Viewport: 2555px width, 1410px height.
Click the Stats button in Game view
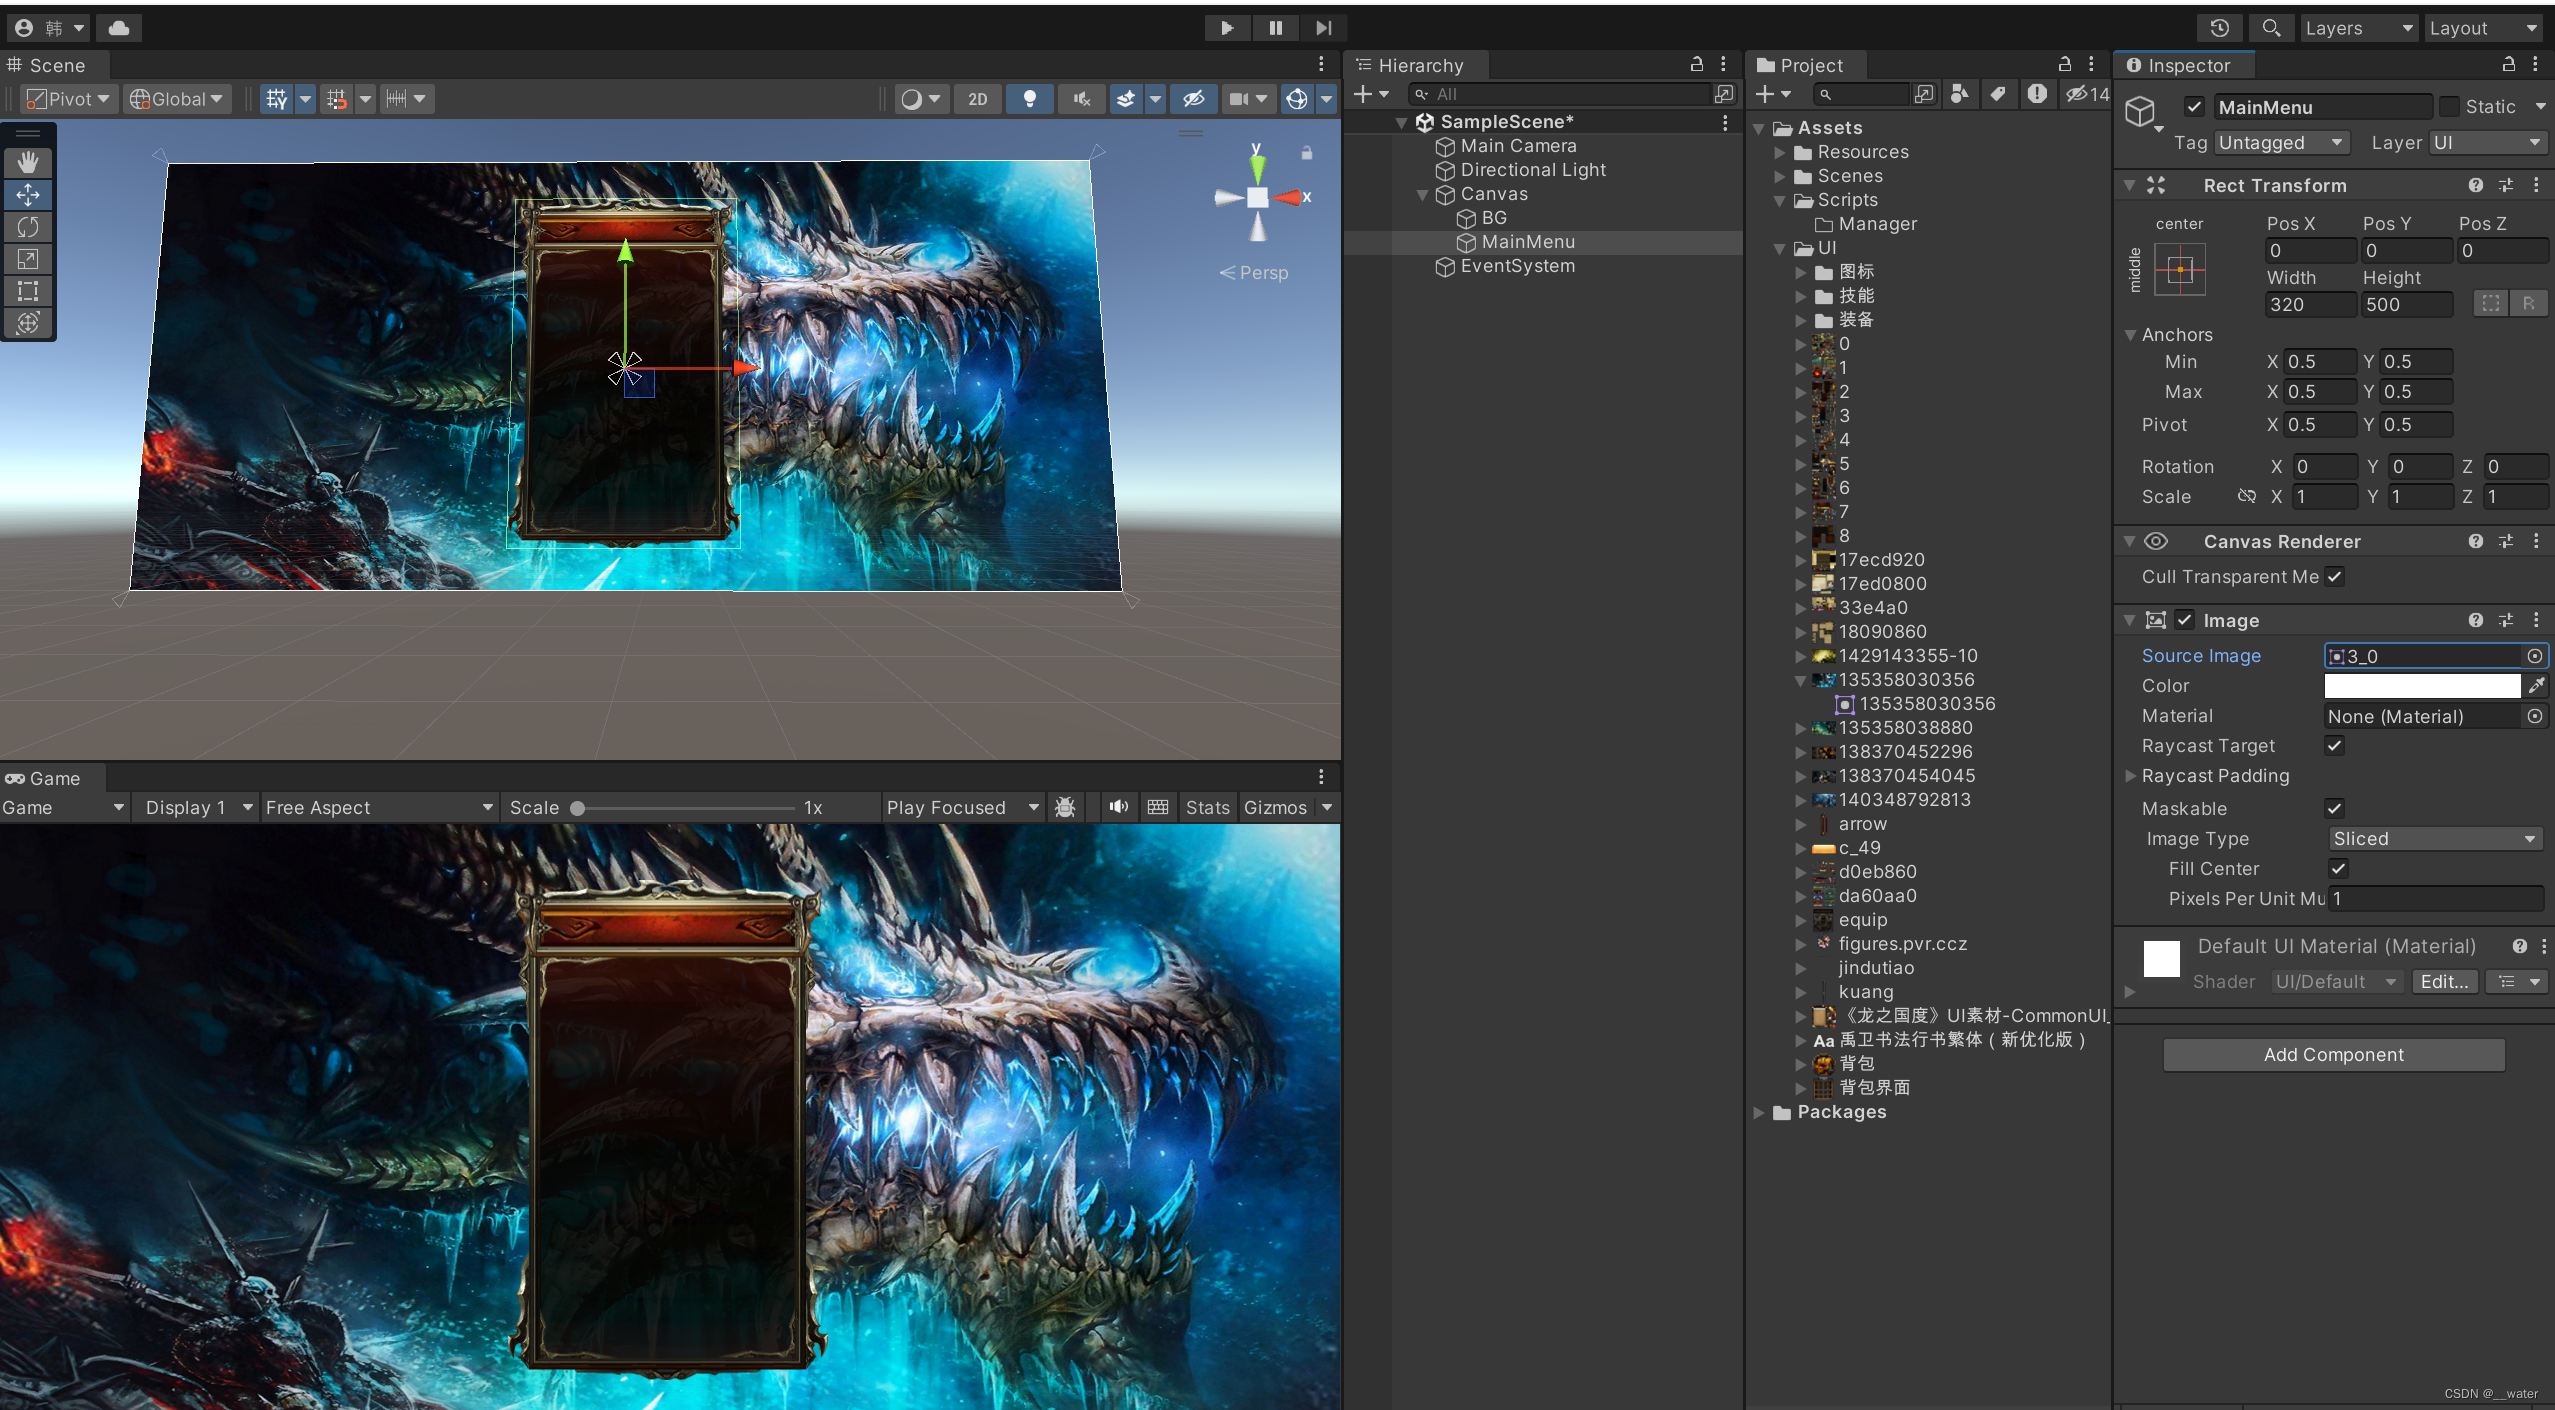1207,807
